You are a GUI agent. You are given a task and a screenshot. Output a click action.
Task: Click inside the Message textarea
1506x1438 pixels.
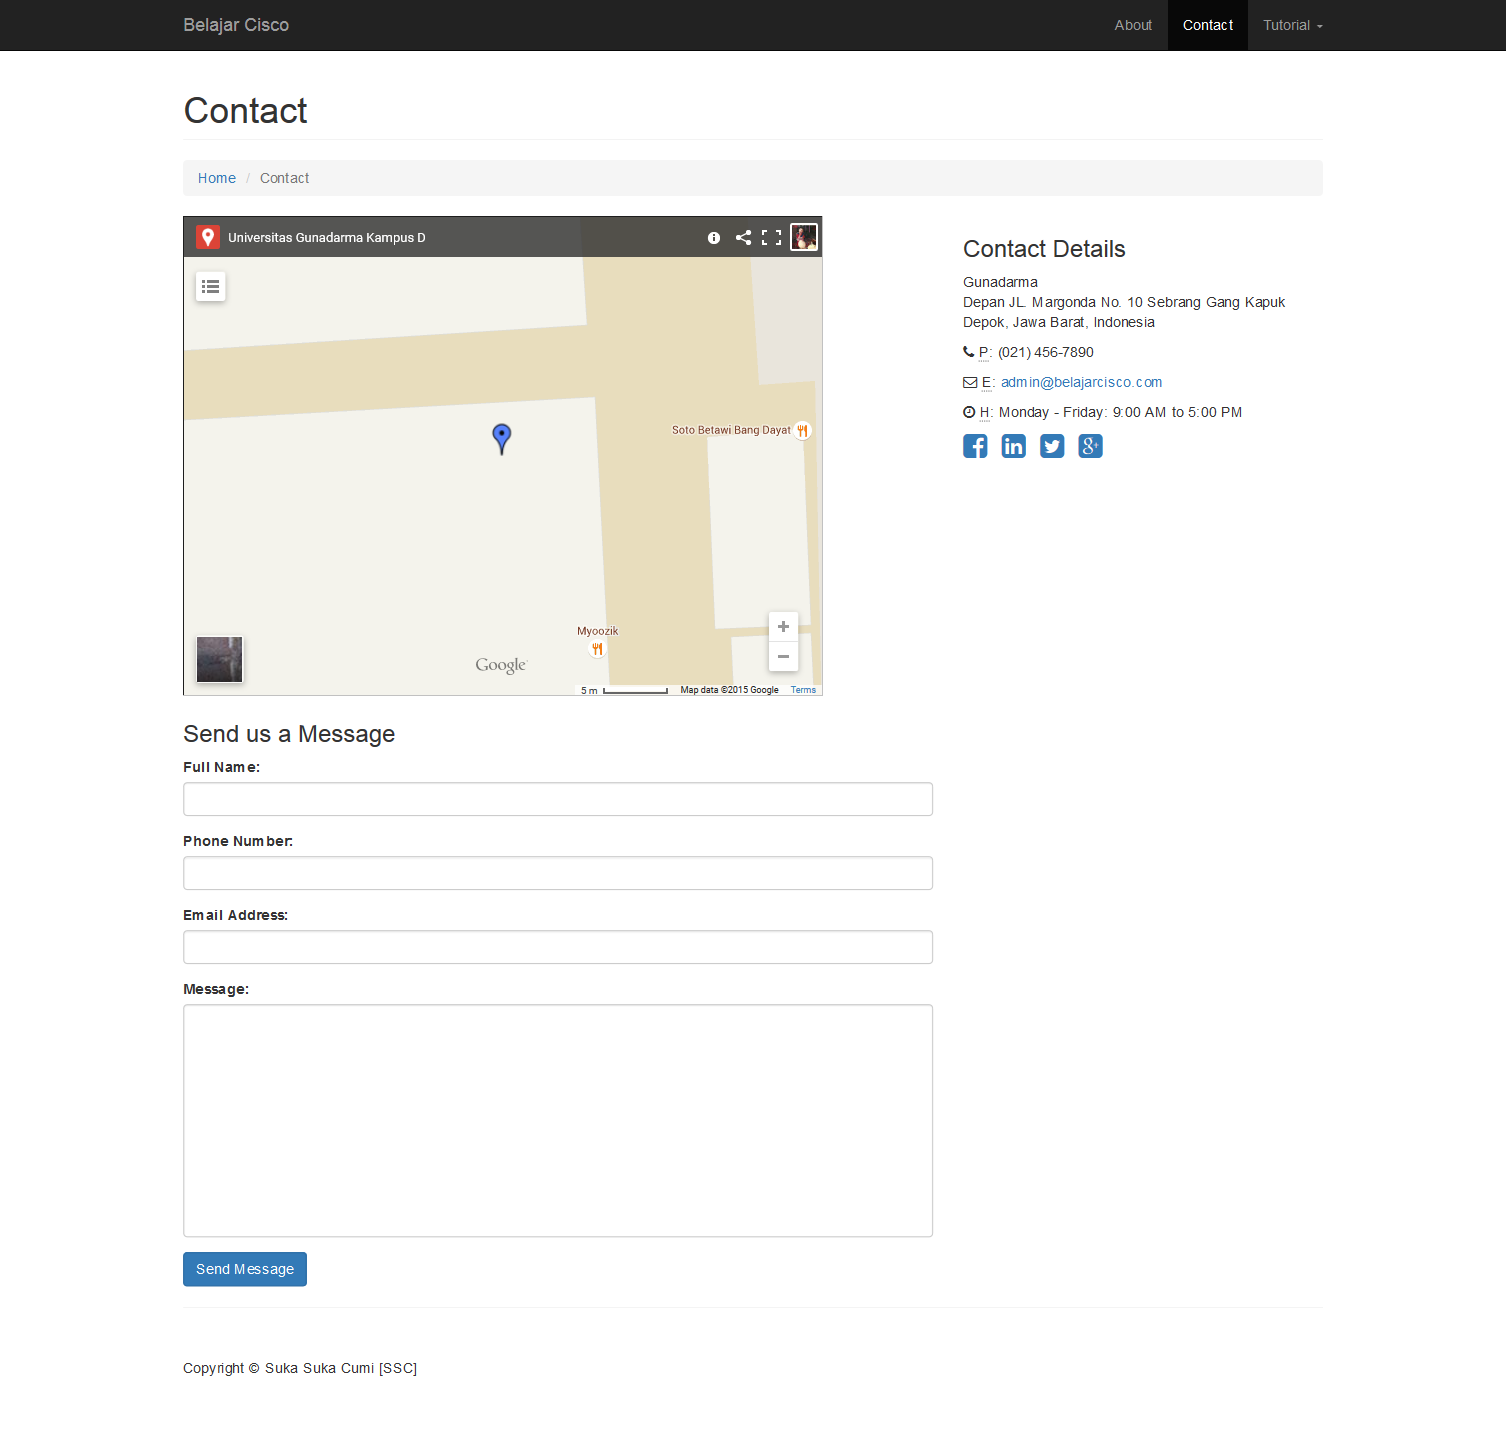pyautogui.click(x=558, y=1121)
